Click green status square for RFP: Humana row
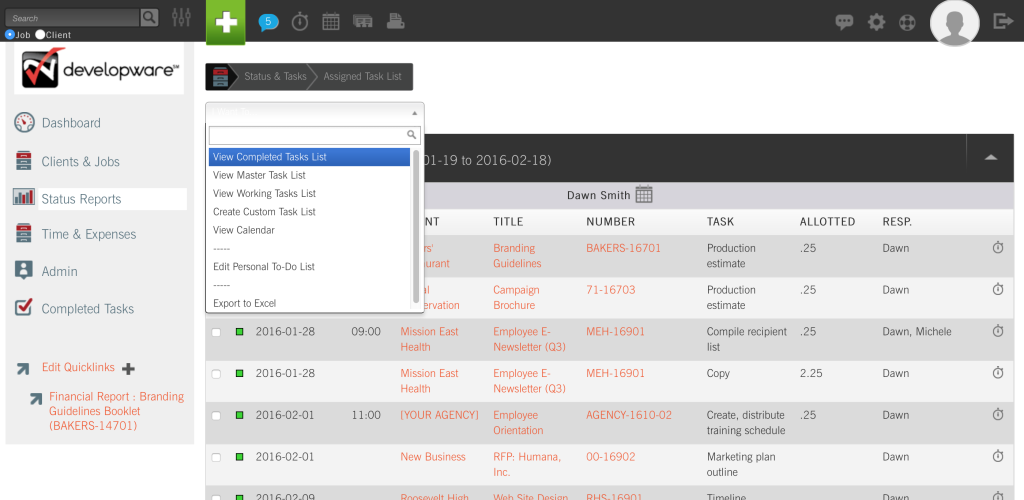The width and height of the screenshot is (1024, 500). pos(239,457)
